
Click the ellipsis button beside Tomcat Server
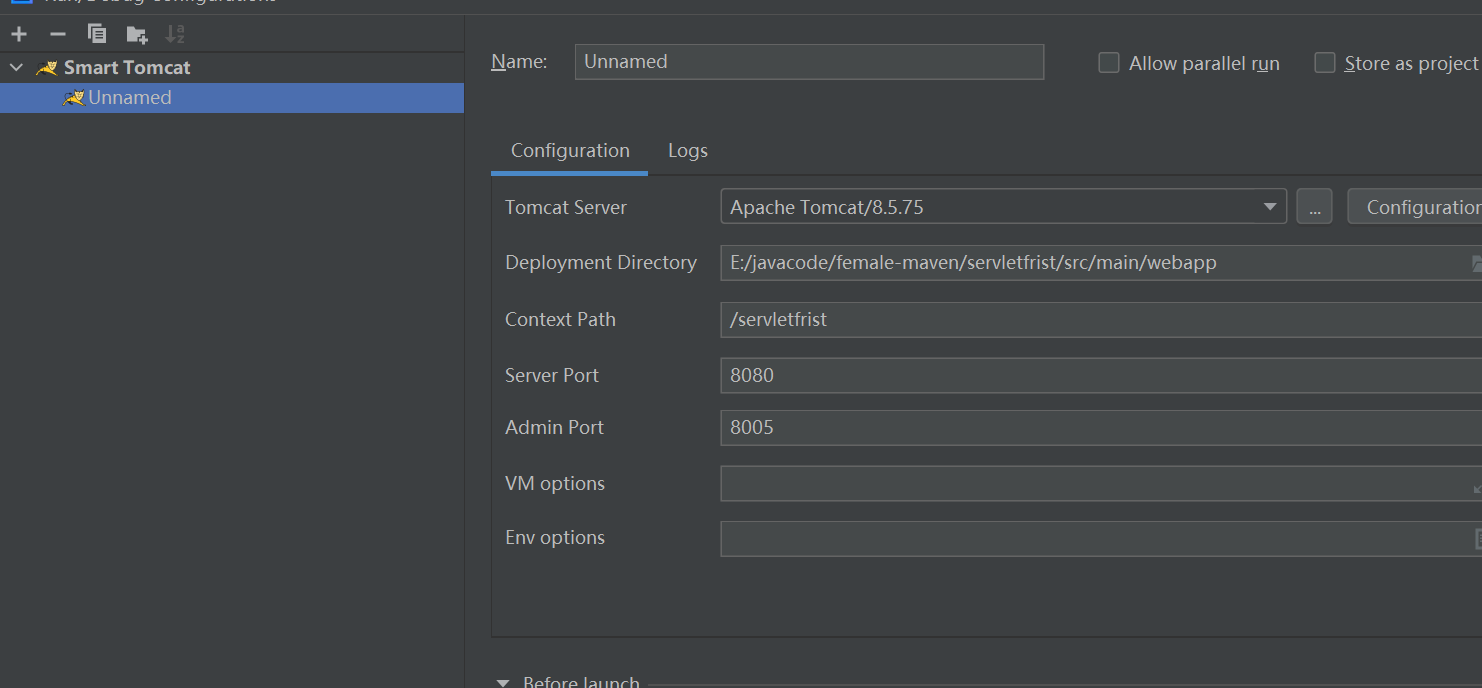pos(1314,207)
